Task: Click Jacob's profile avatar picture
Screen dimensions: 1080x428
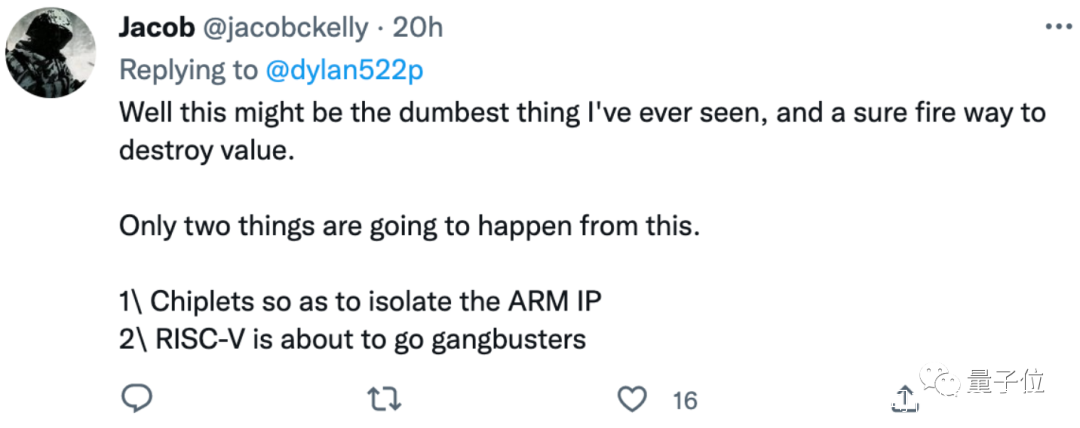Action: tap(51, 53)
